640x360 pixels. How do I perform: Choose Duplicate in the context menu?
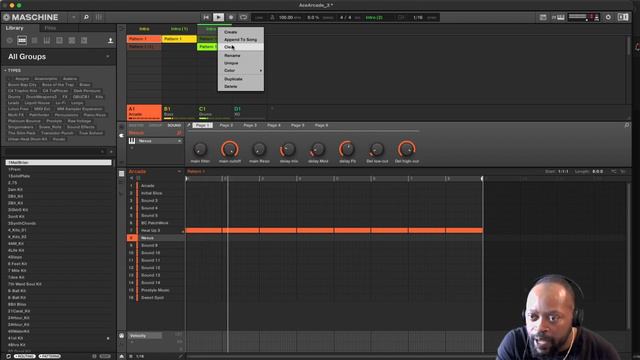(240, 79)
